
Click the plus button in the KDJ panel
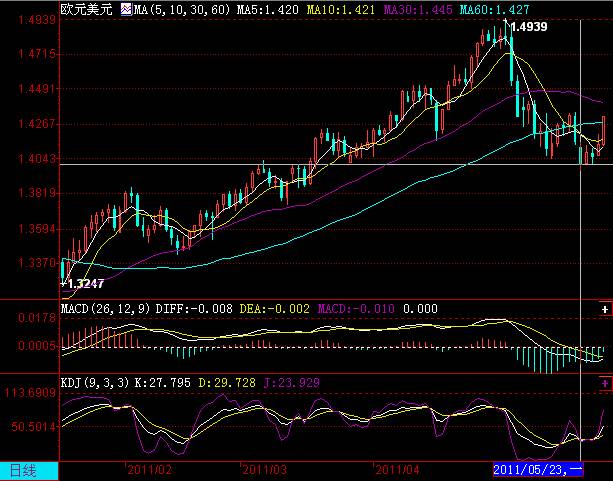(x=605, y=383)
